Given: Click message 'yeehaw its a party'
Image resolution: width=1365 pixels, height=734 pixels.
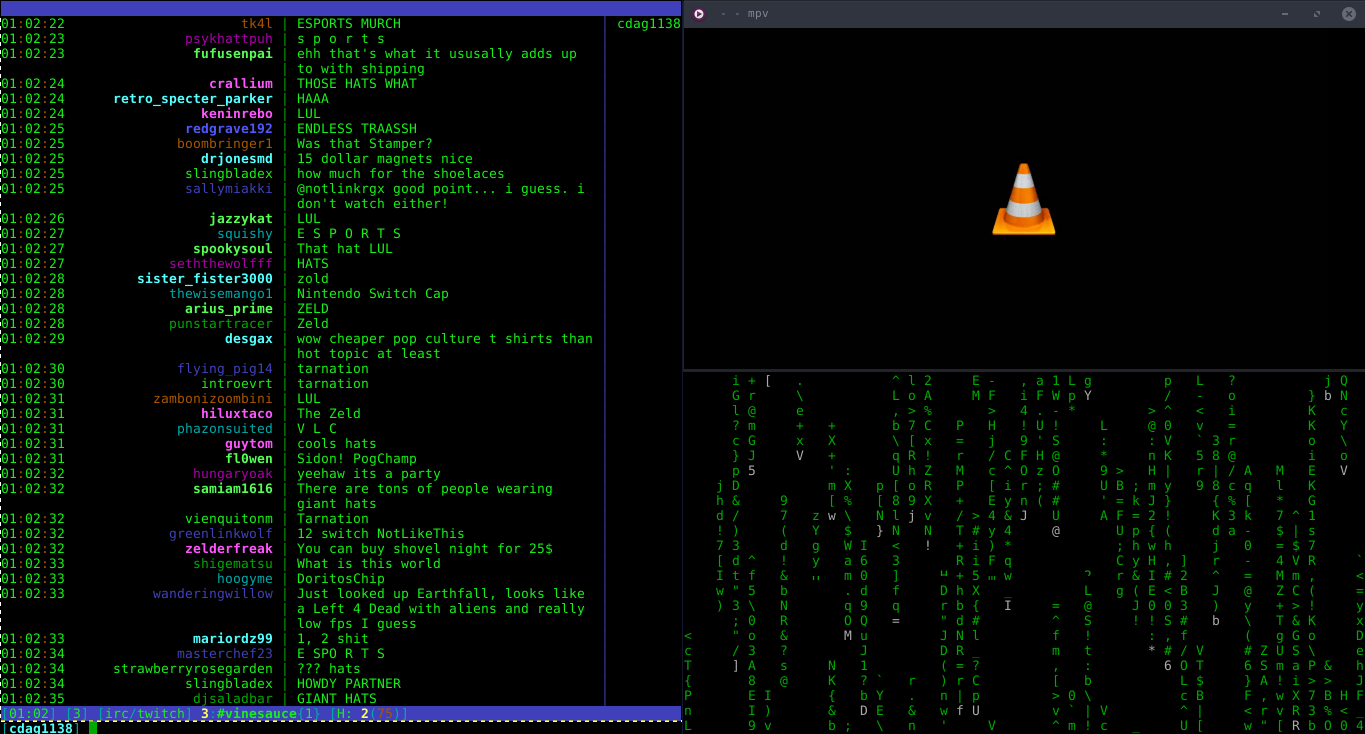Looking at the screenshot, I should [369, 474].
